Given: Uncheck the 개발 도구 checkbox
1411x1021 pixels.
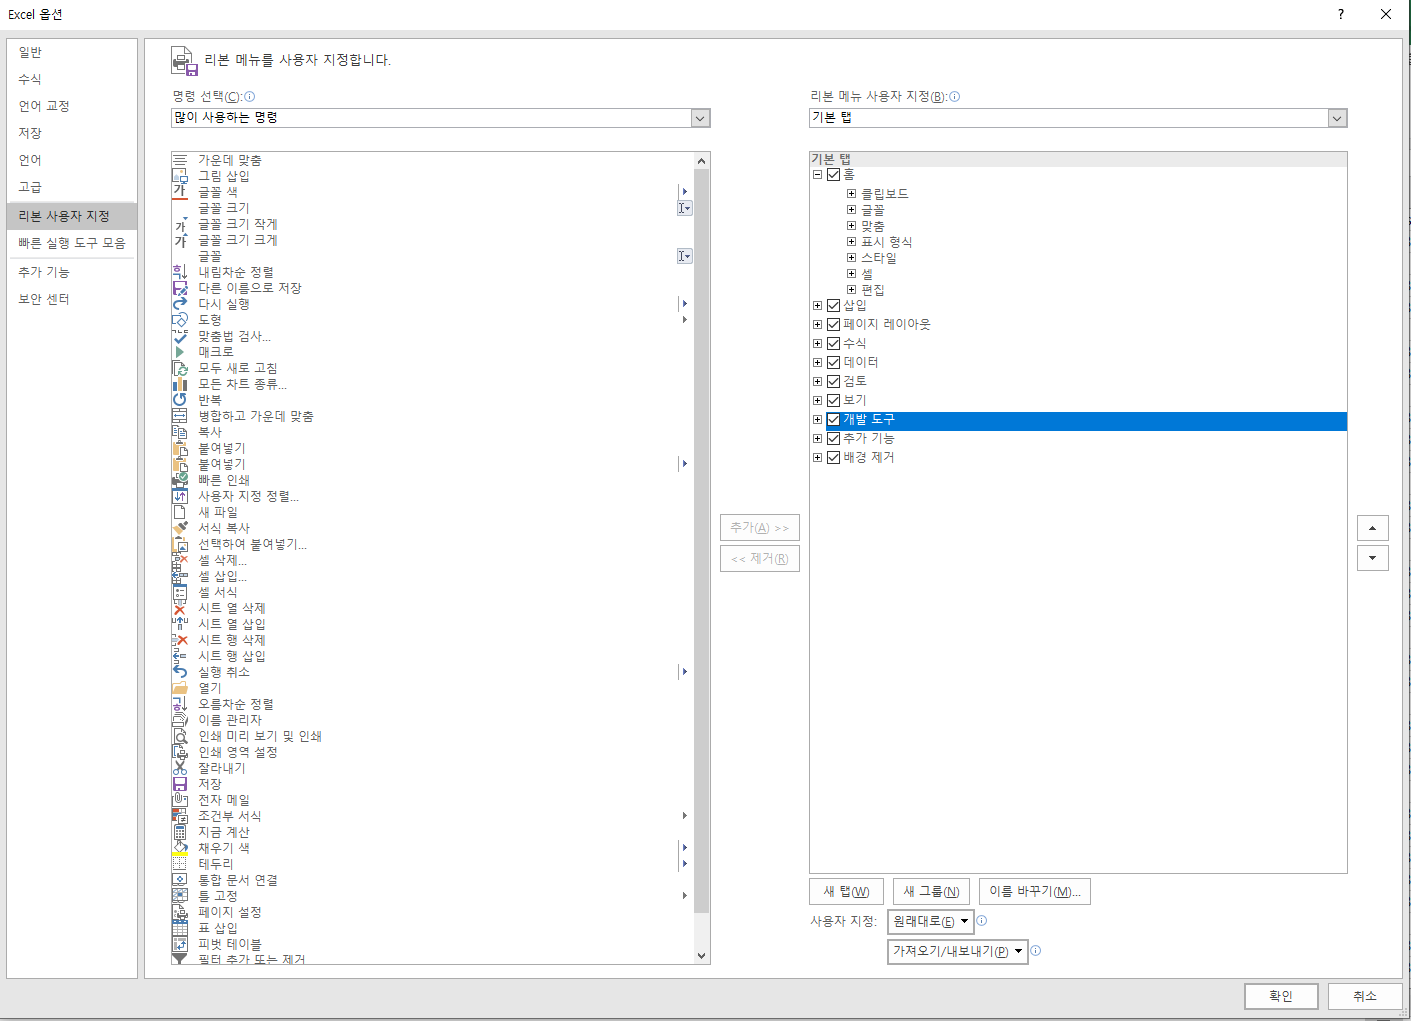Looking at the screenshot, I should (833, 419).
